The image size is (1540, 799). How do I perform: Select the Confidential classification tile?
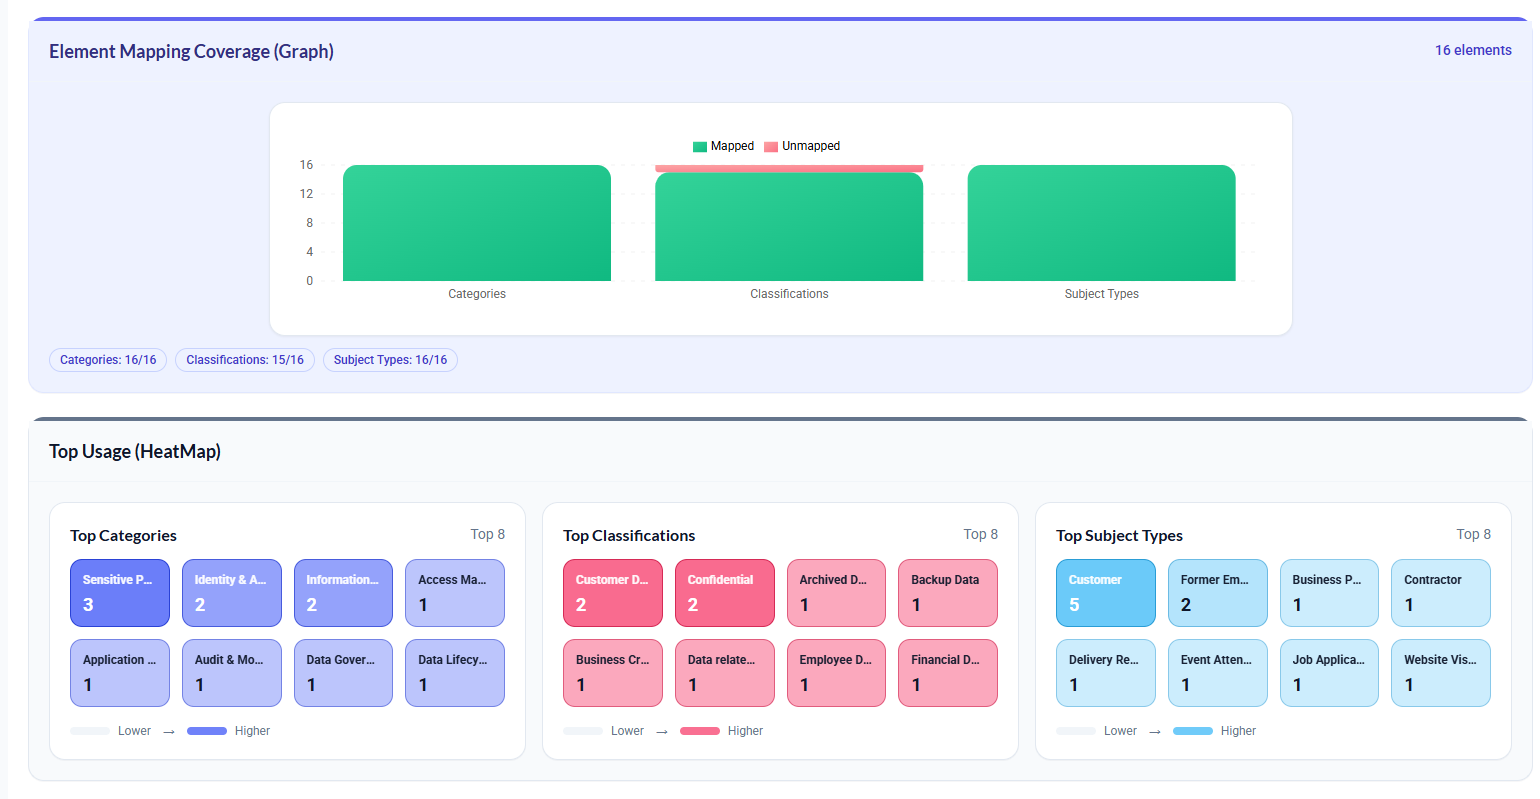point(724,593)
